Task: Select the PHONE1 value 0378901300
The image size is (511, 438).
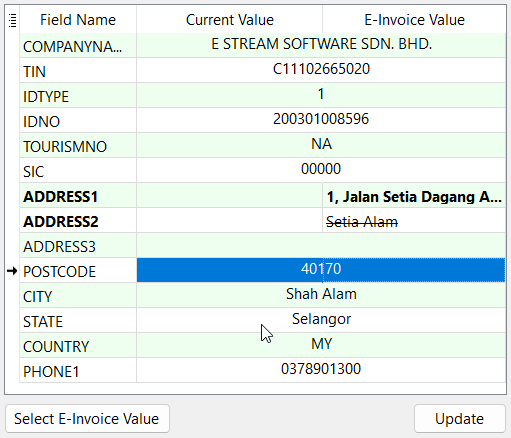Action: tap(321, 369)
